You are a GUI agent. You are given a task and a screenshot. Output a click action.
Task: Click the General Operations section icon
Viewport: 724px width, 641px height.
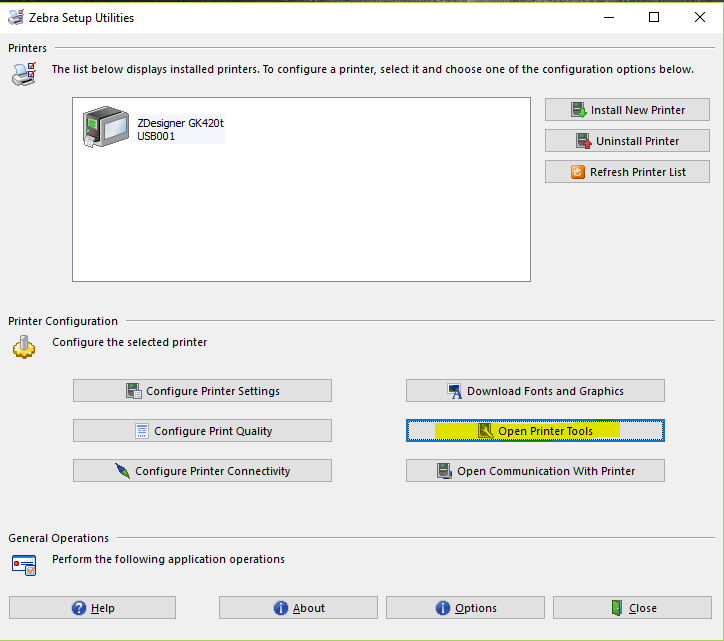click(x=24, y=565)
